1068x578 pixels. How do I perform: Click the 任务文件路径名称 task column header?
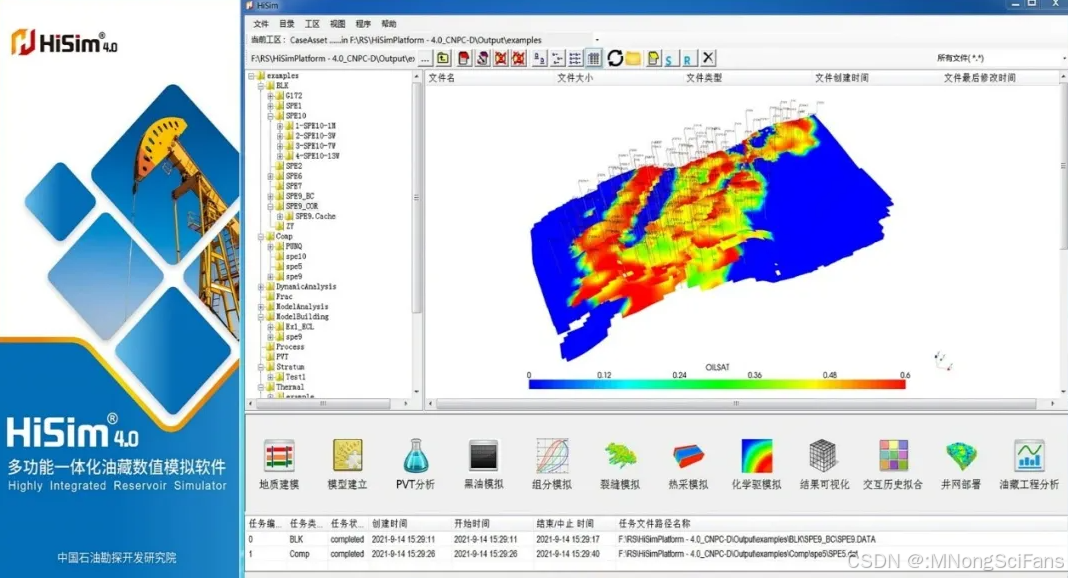[655, 524]
